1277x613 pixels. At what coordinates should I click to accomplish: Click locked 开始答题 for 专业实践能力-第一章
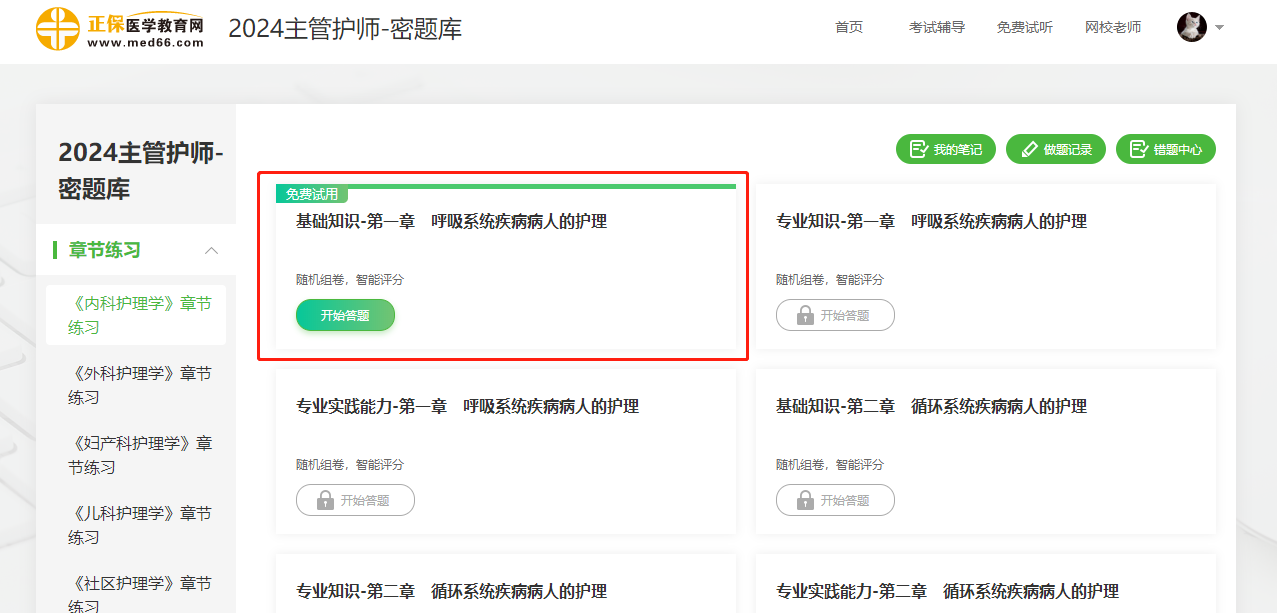pos(355,500)
